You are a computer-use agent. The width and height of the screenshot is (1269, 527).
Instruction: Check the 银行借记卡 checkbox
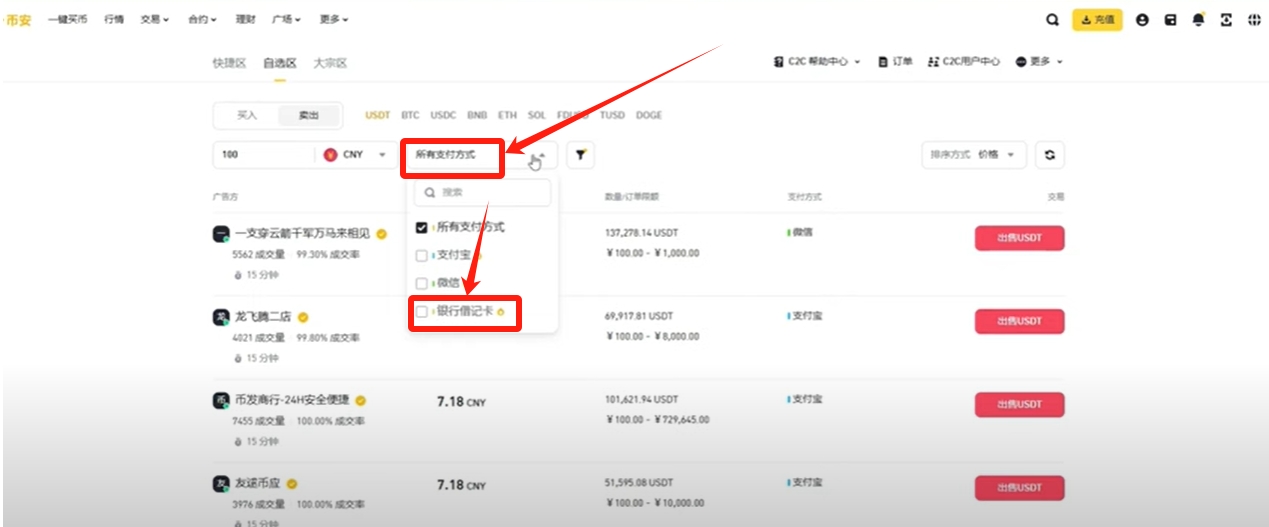click(x=422, y=312)
